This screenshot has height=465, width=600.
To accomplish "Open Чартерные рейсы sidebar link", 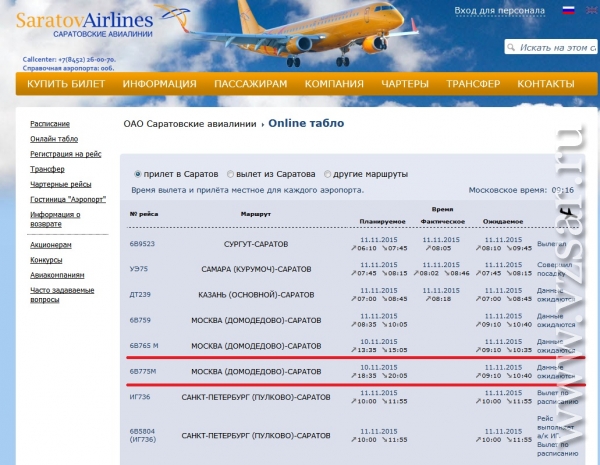I will [60, 184].
